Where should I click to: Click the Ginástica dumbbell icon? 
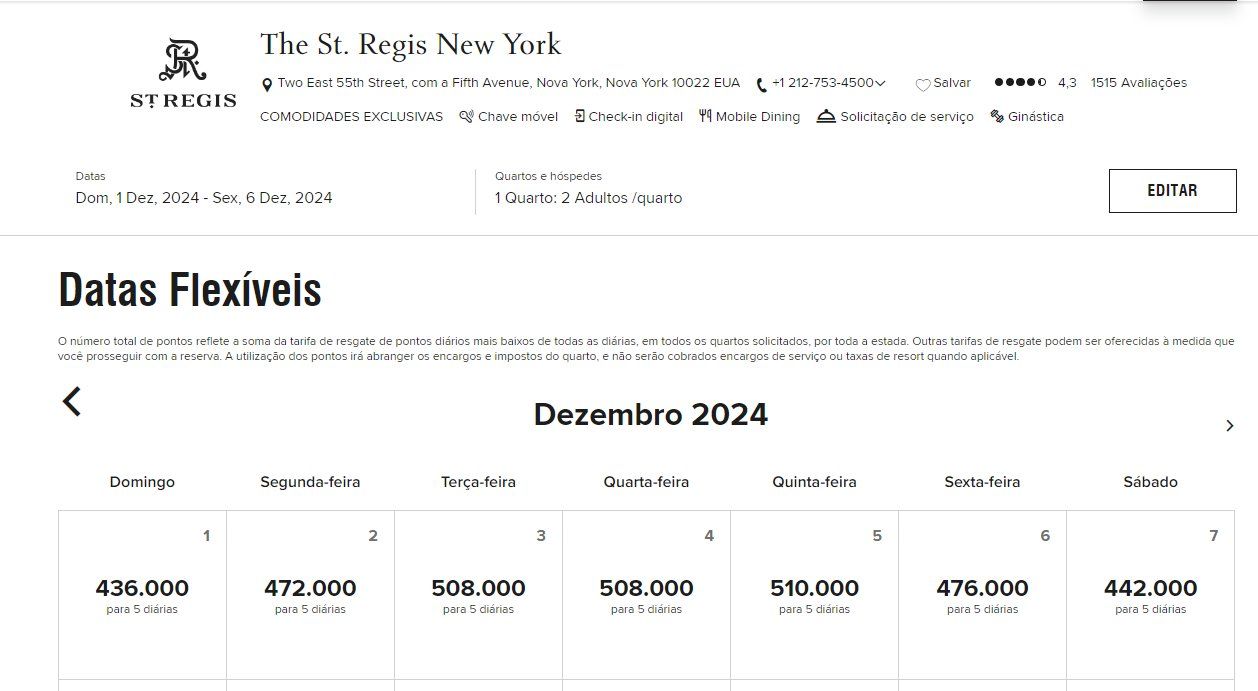click(997, 116)
